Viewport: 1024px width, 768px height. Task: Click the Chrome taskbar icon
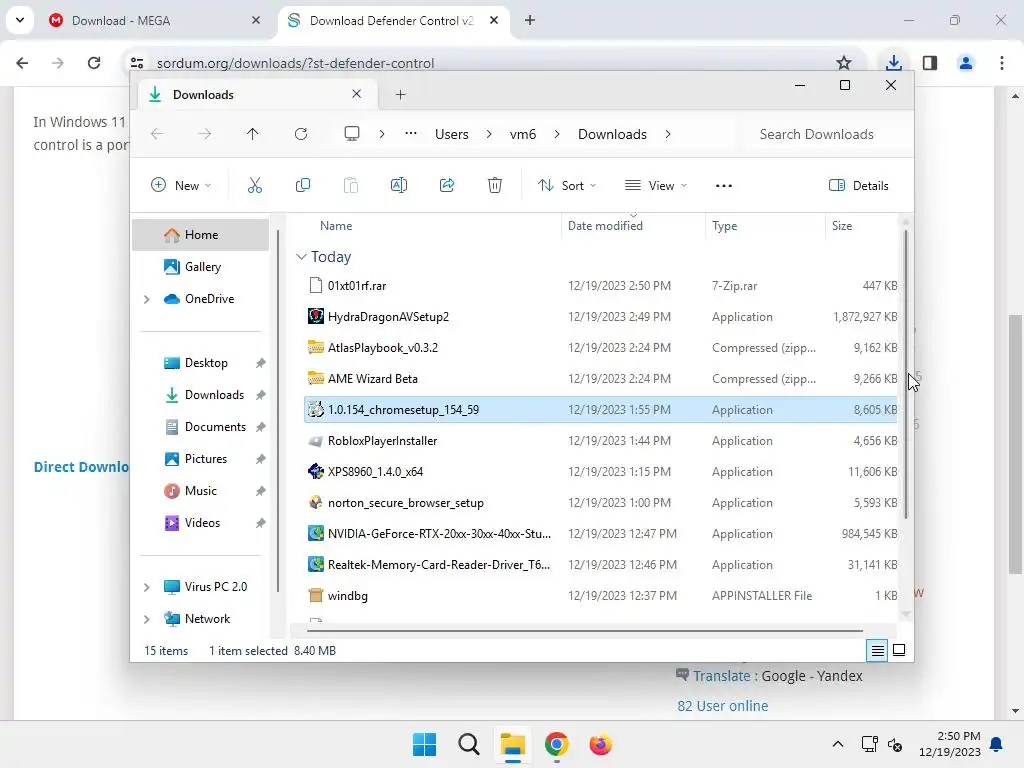[x=556, y=744]
